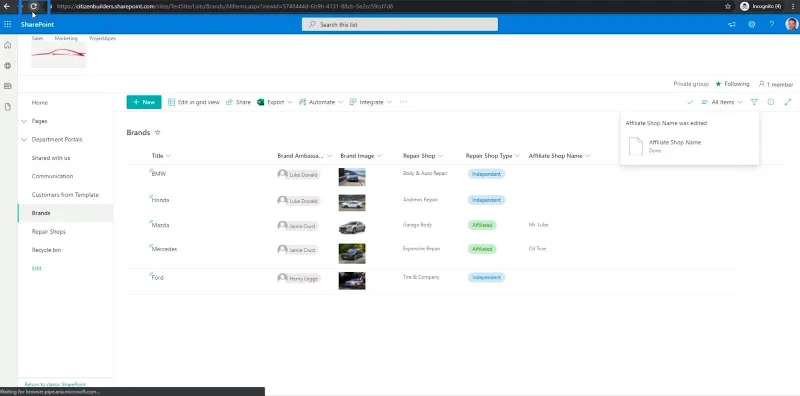Return to classic SharePoint
The image size is (800, 396).
pos(55,384)
